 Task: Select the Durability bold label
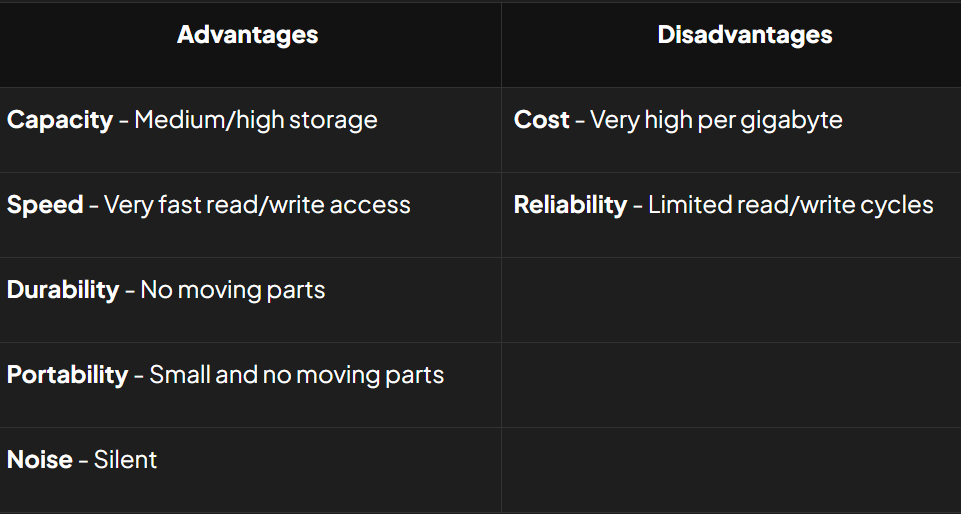point(63,290)
